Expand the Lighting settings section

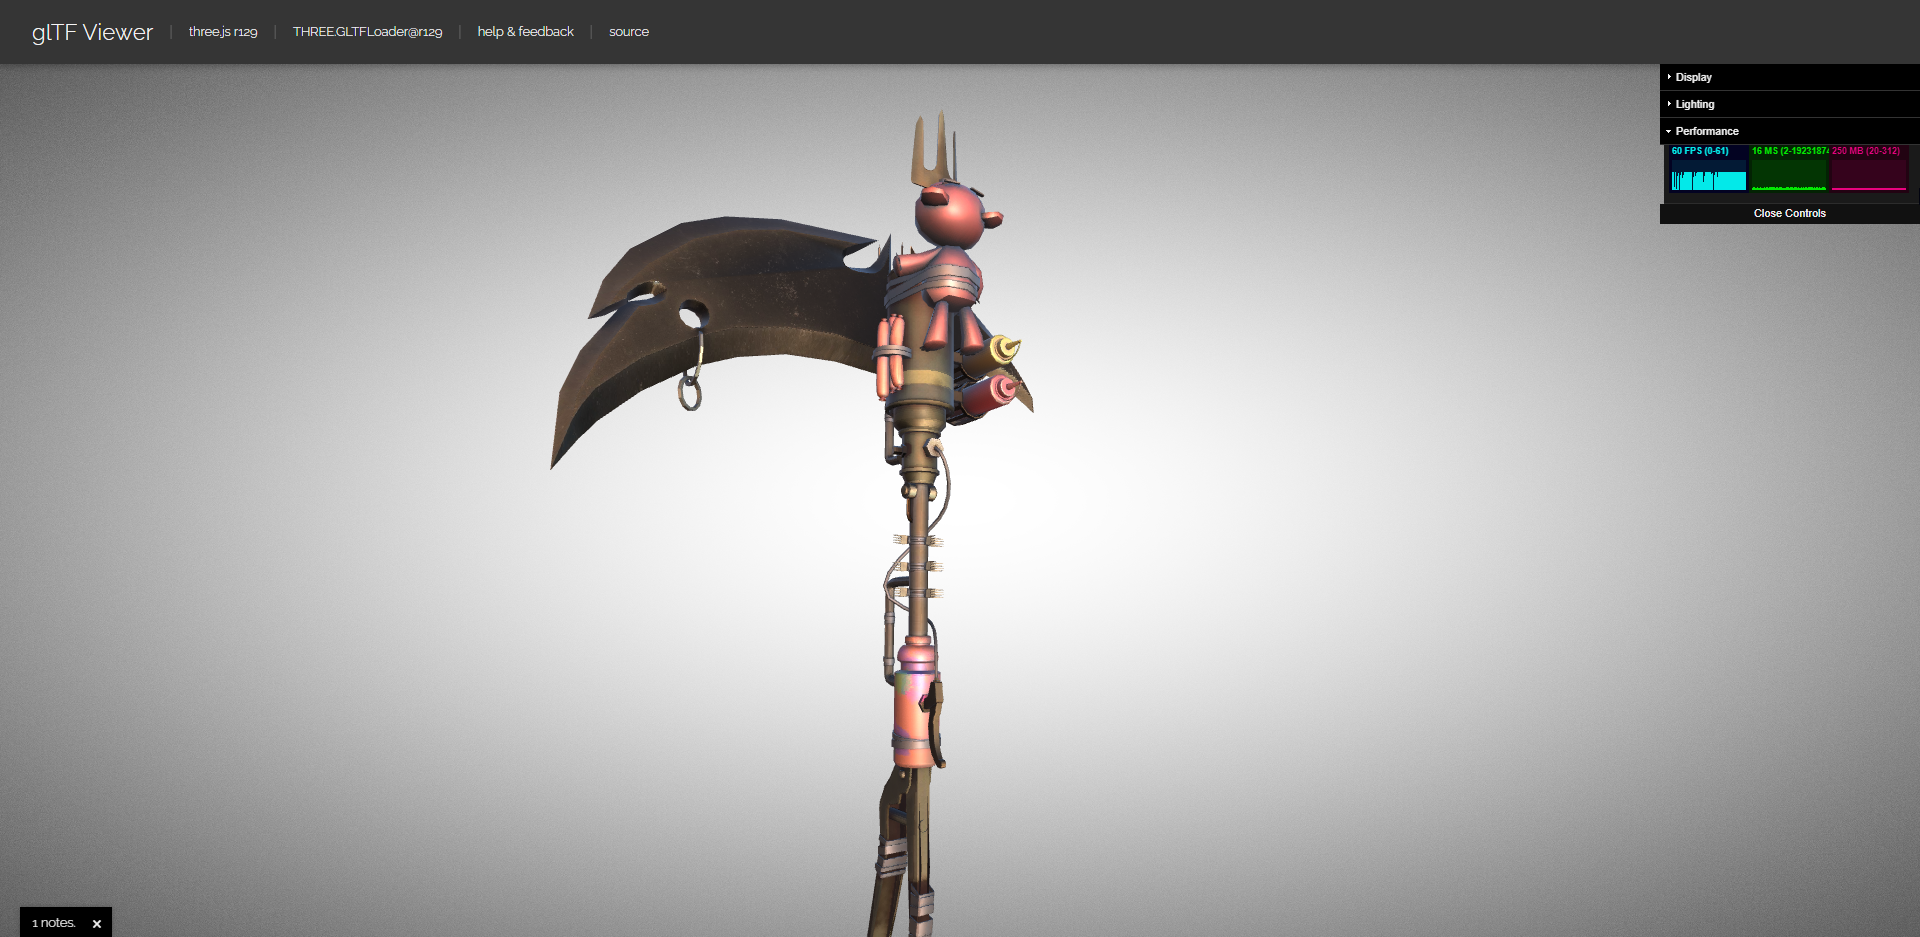[x=1694, y=104]
